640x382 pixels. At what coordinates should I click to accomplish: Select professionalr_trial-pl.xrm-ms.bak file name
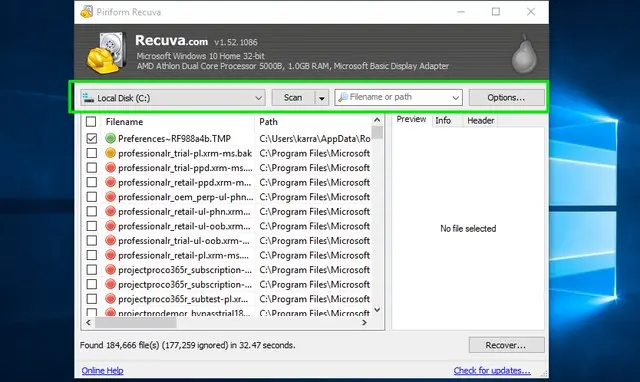point(185,153)
